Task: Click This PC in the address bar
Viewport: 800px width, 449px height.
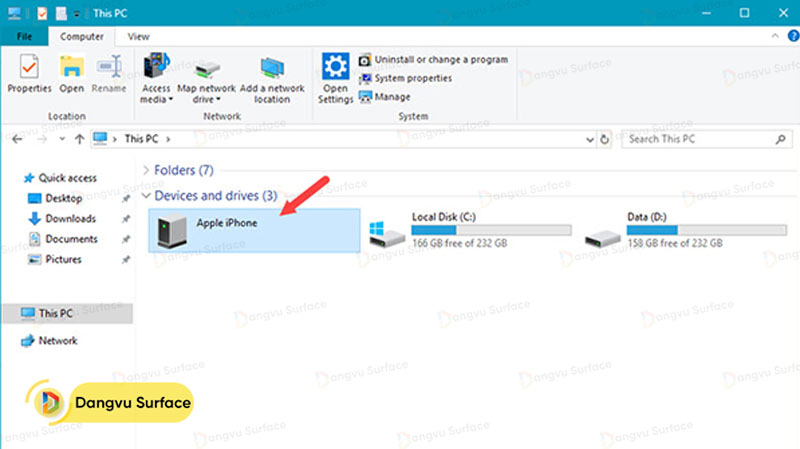Action: pyautogui.click(x=141, y=139)
